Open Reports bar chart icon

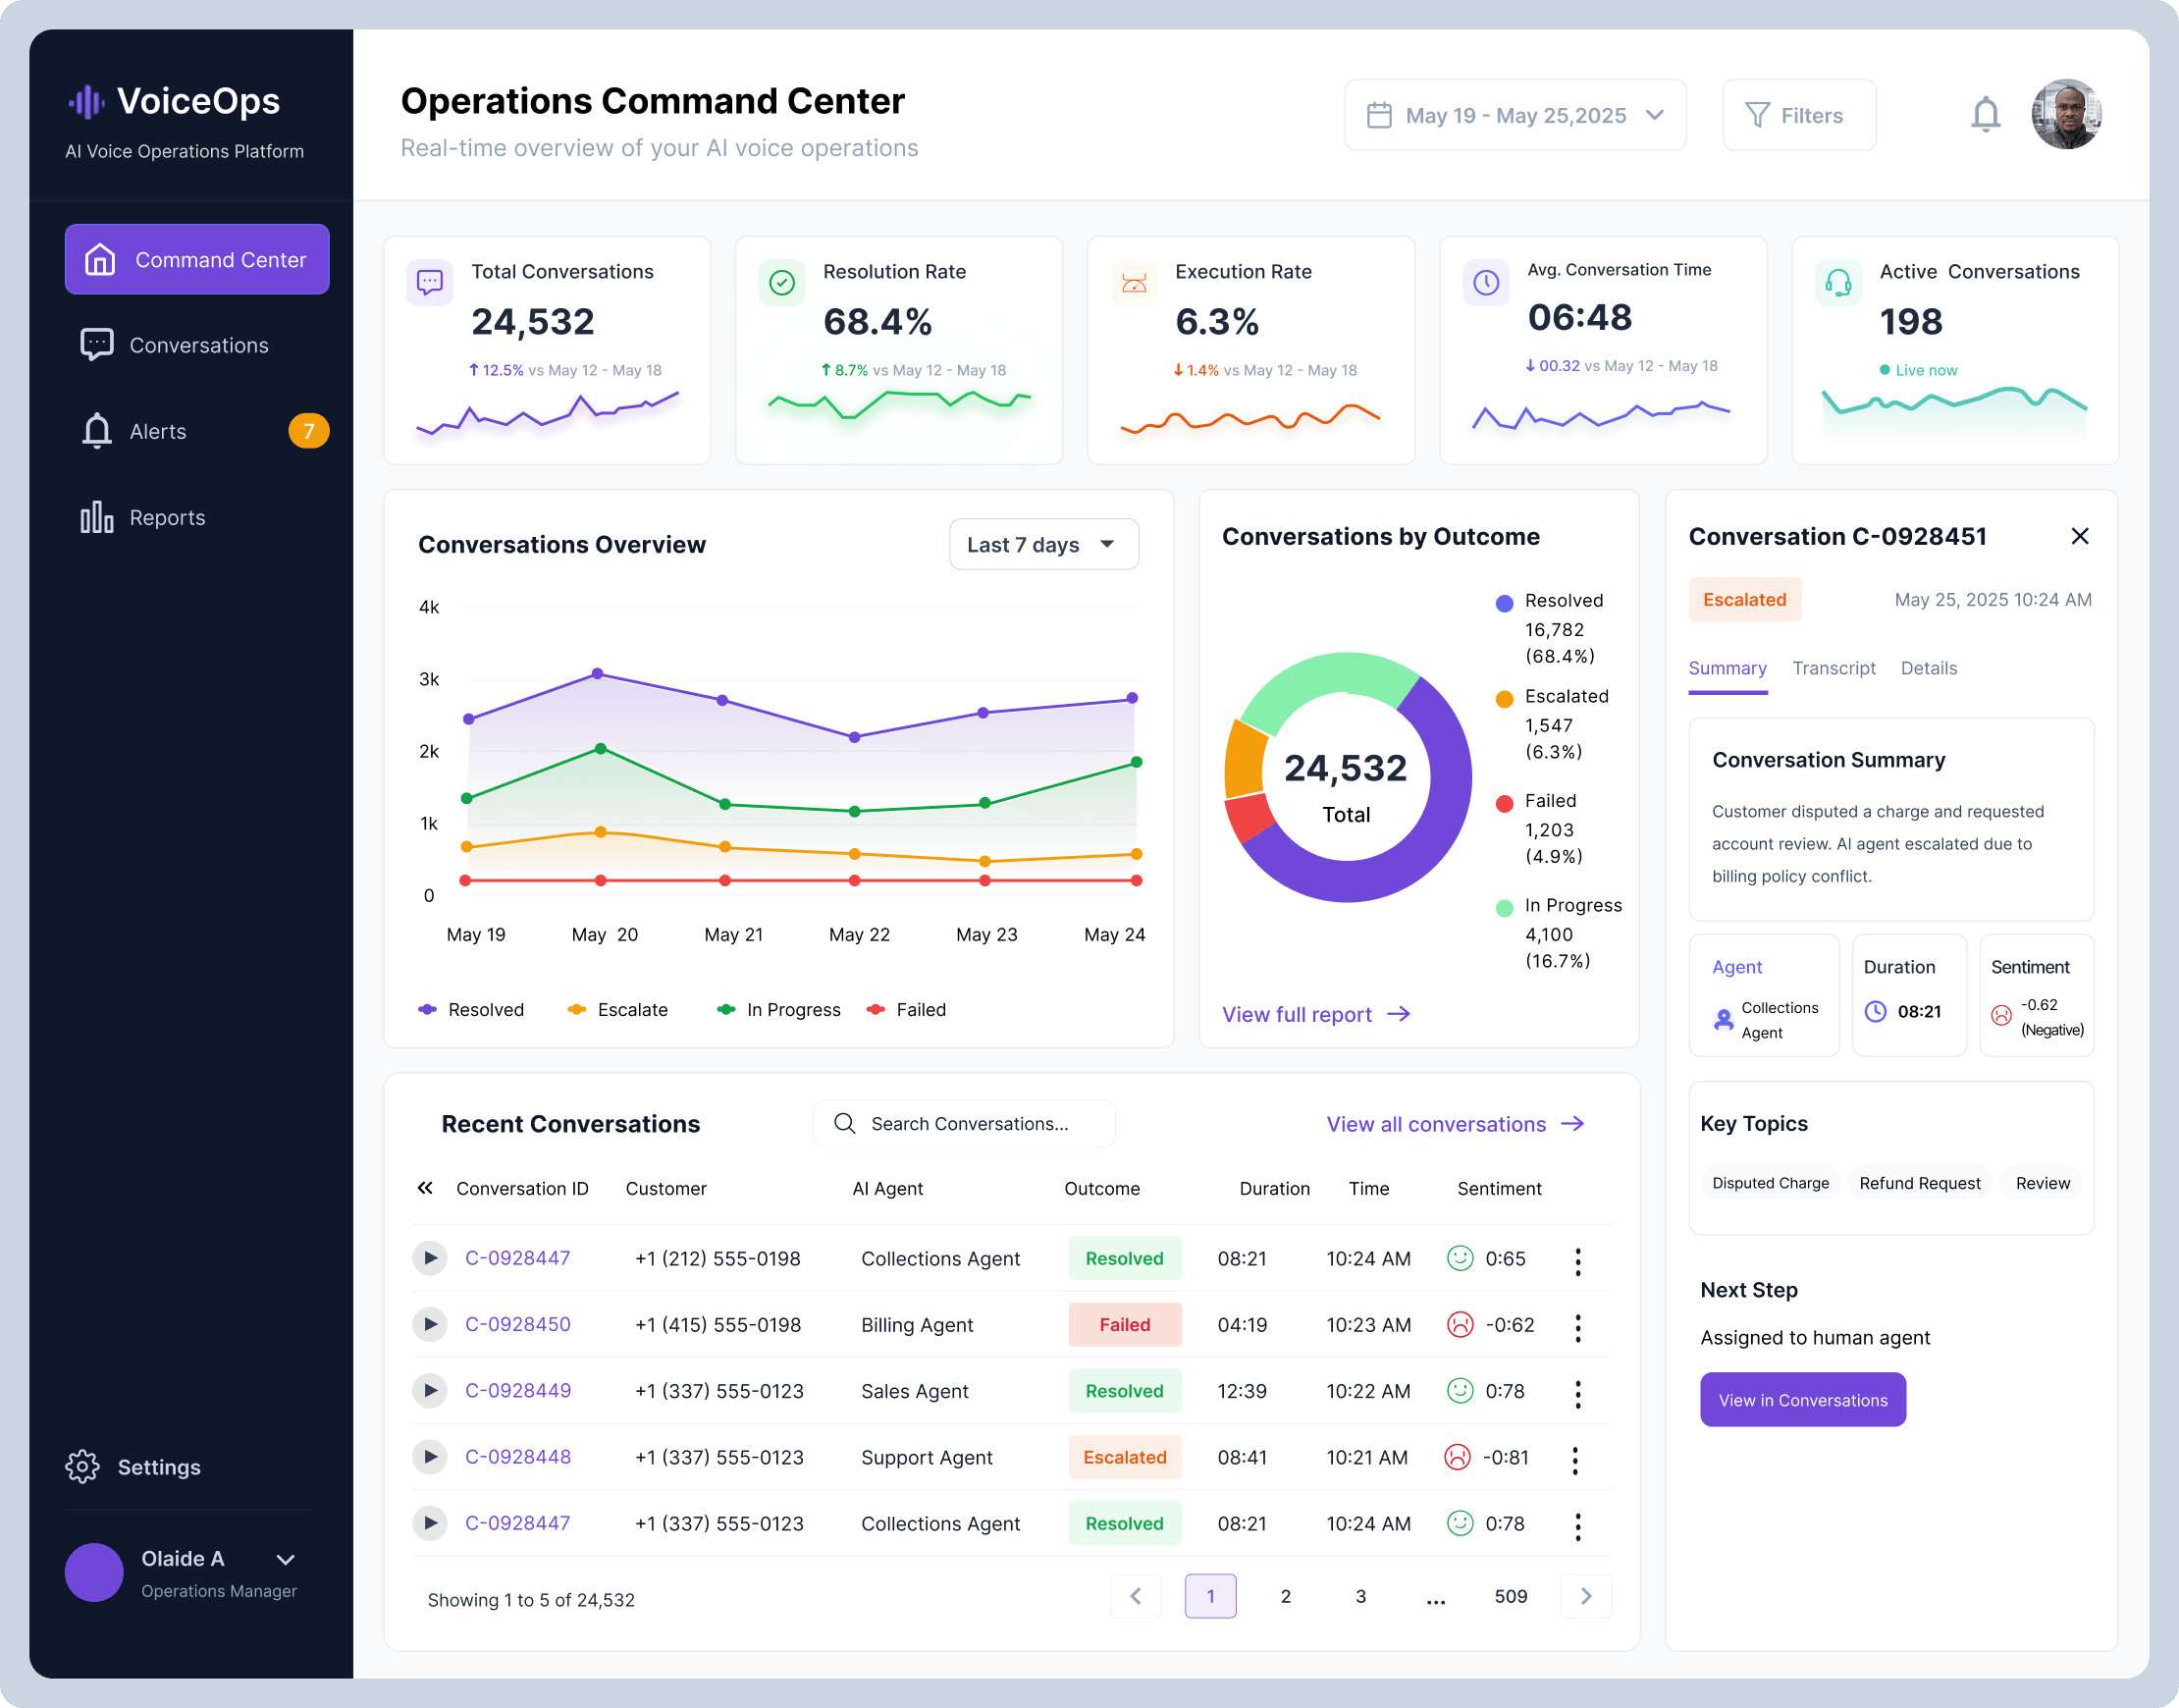tap(97, 517)
